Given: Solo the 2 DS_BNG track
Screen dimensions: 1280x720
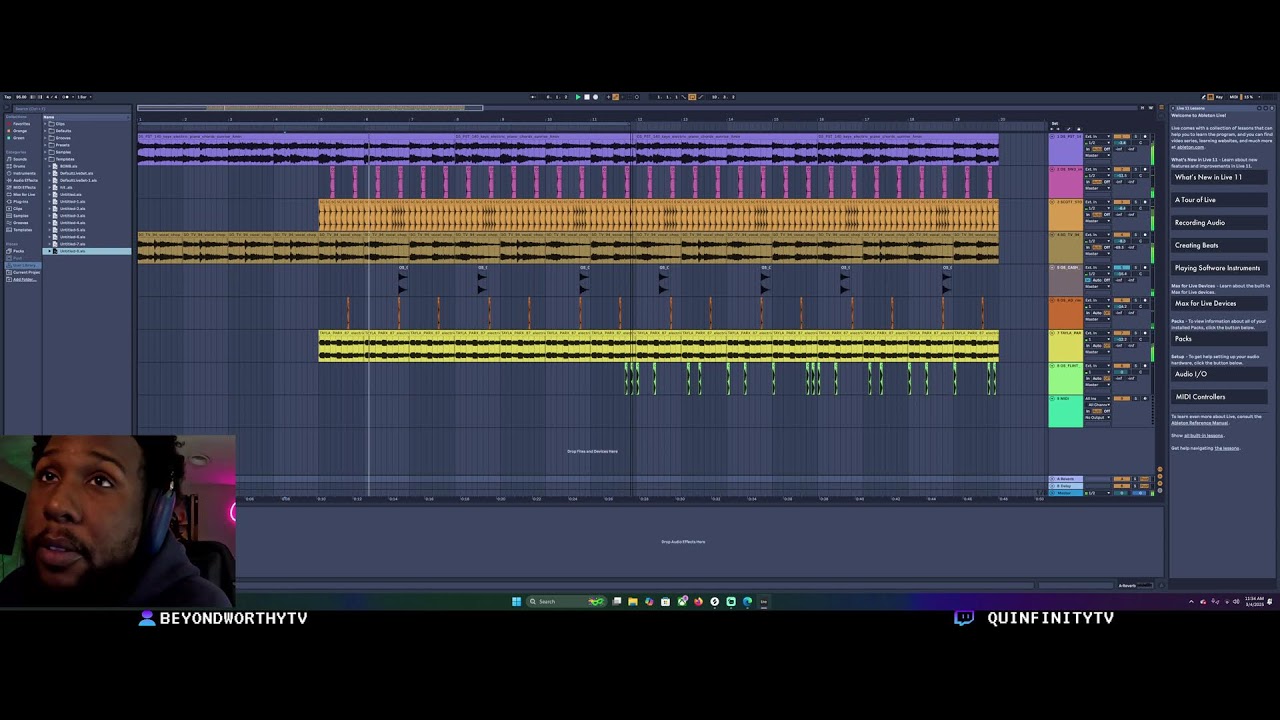Looking at the screenshot, I should click(x=1136, y=169).
